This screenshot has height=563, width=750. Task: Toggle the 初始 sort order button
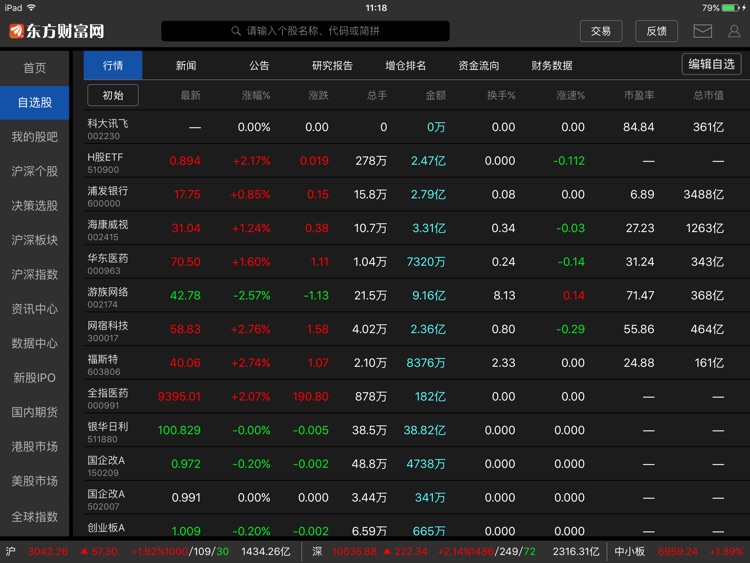tap(113, 95)
